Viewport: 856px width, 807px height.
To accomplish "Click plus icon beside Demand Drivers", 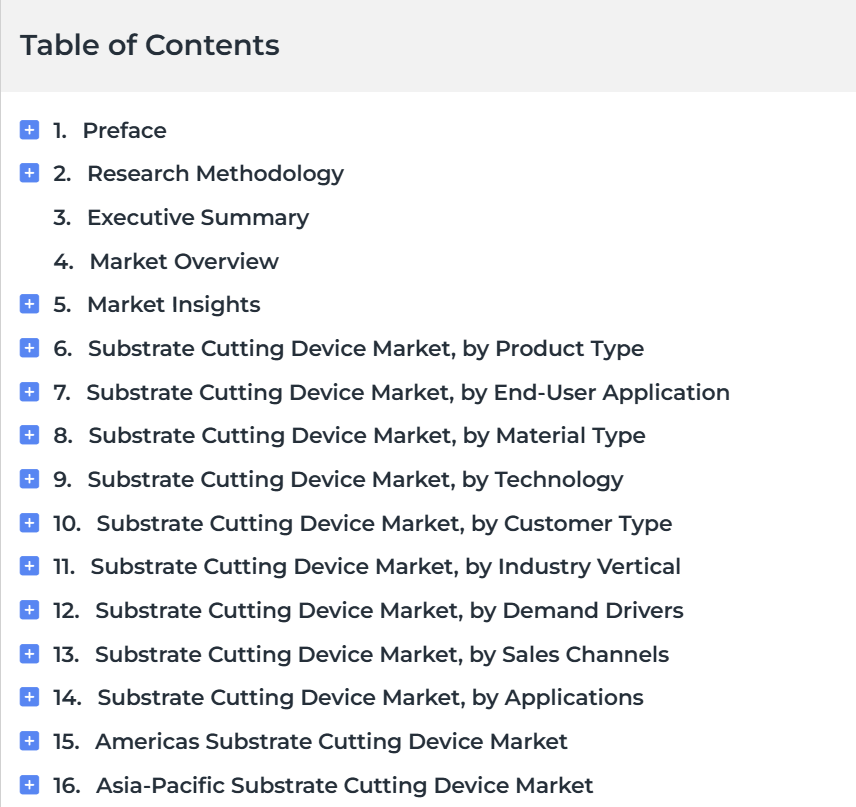I will tap(29, 610).
